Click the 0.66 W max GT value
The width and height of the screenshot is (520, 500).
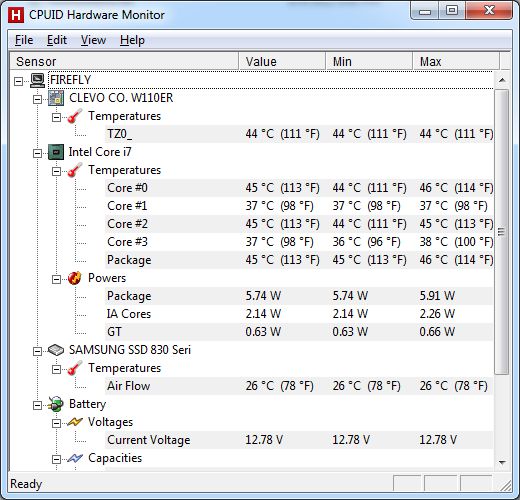(x=437, y=332)
